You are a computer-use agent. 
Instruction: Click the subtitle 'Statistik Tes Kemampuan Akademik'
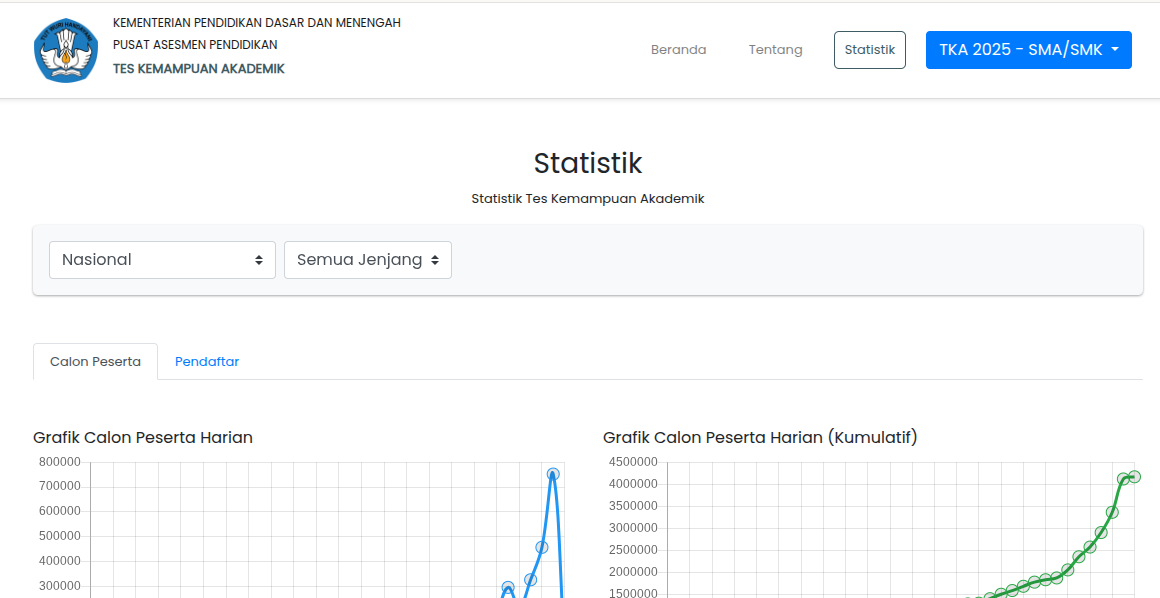[x=588, y=199]
